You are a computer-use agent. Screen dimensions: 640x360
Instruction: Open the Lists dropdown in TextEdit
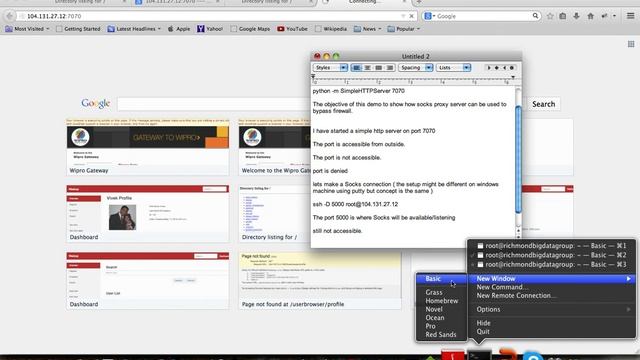453,68
